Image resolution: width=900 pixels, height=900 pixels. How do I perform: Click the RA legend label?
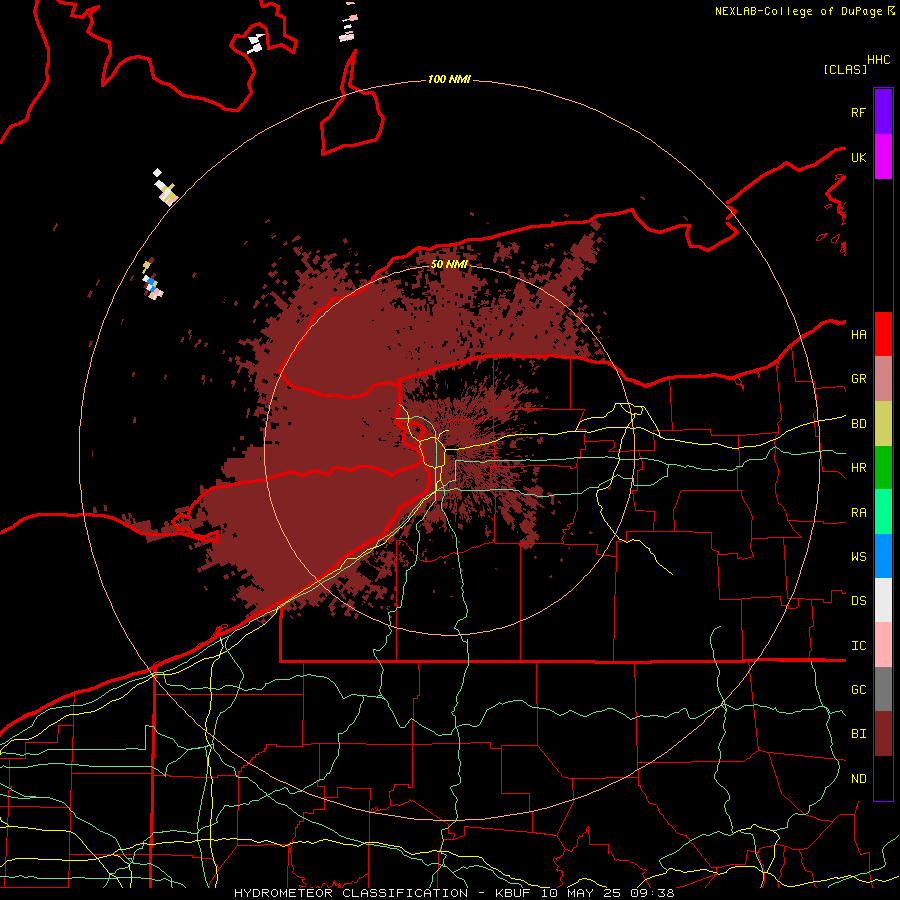(858, 512)
